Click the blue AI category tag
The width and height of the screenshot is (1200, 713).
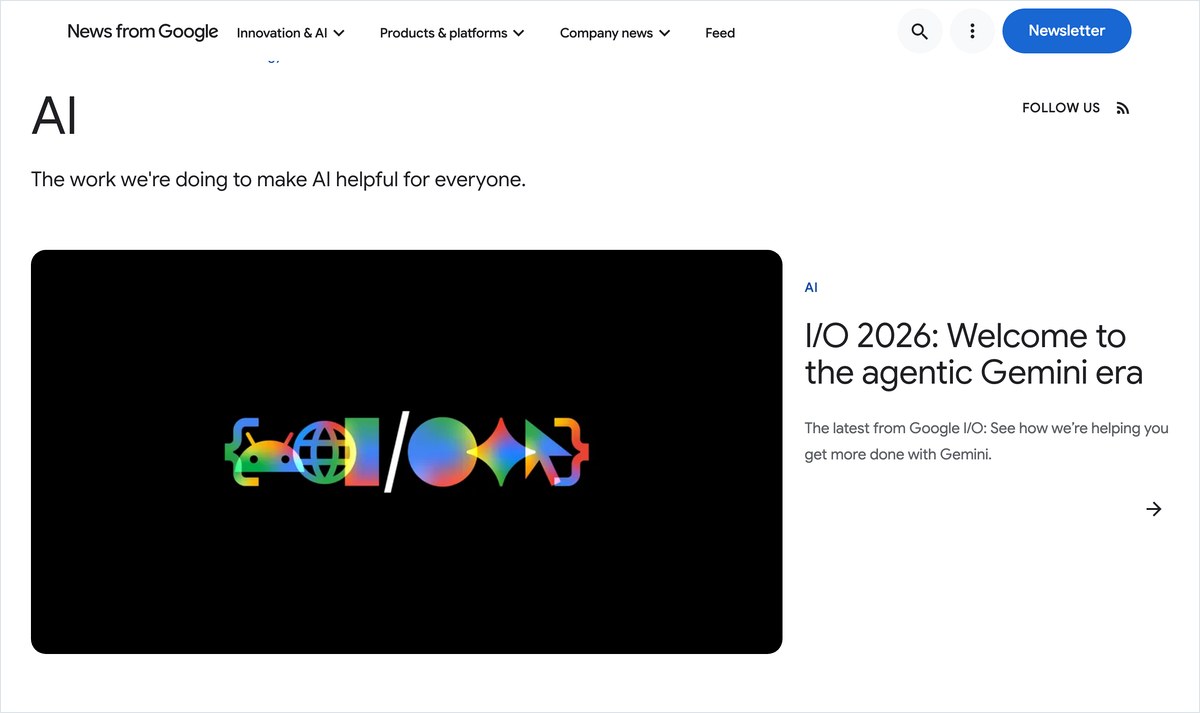pos(811,287)
